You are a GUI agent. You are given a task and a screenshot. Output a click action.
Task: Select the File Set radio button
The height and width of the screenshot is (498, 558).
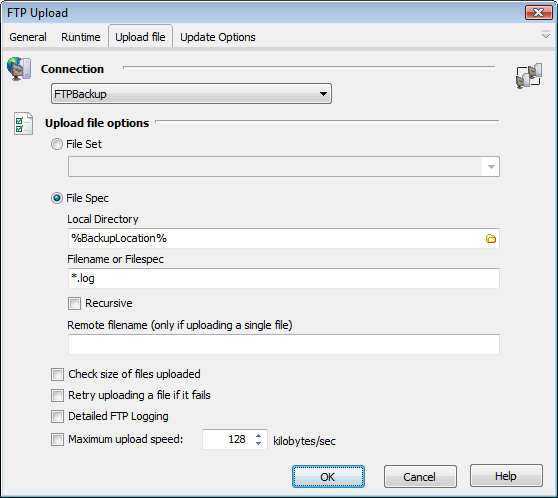coord(57,144)
